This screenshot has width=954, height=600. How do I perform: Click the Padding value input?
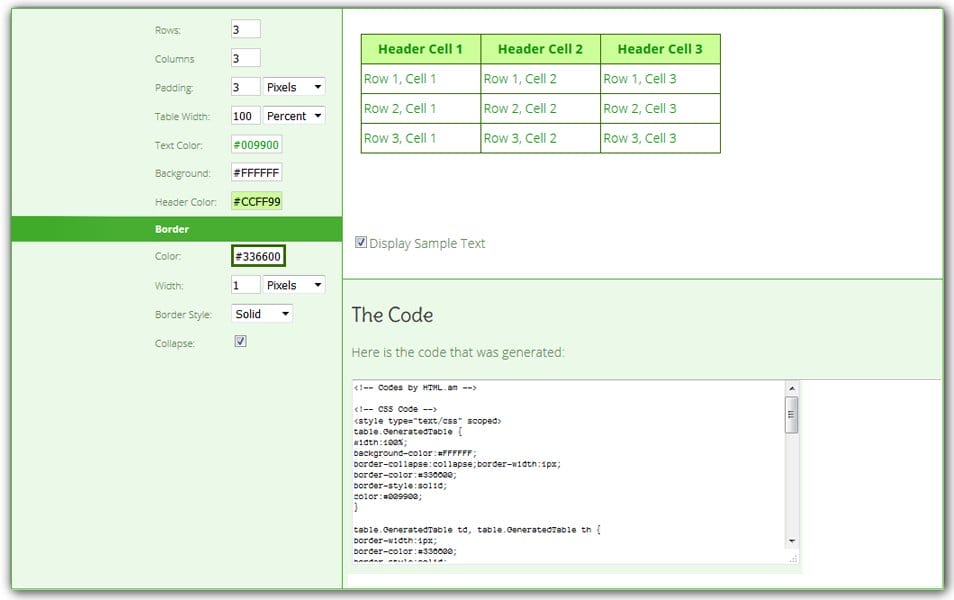point(248,87)
